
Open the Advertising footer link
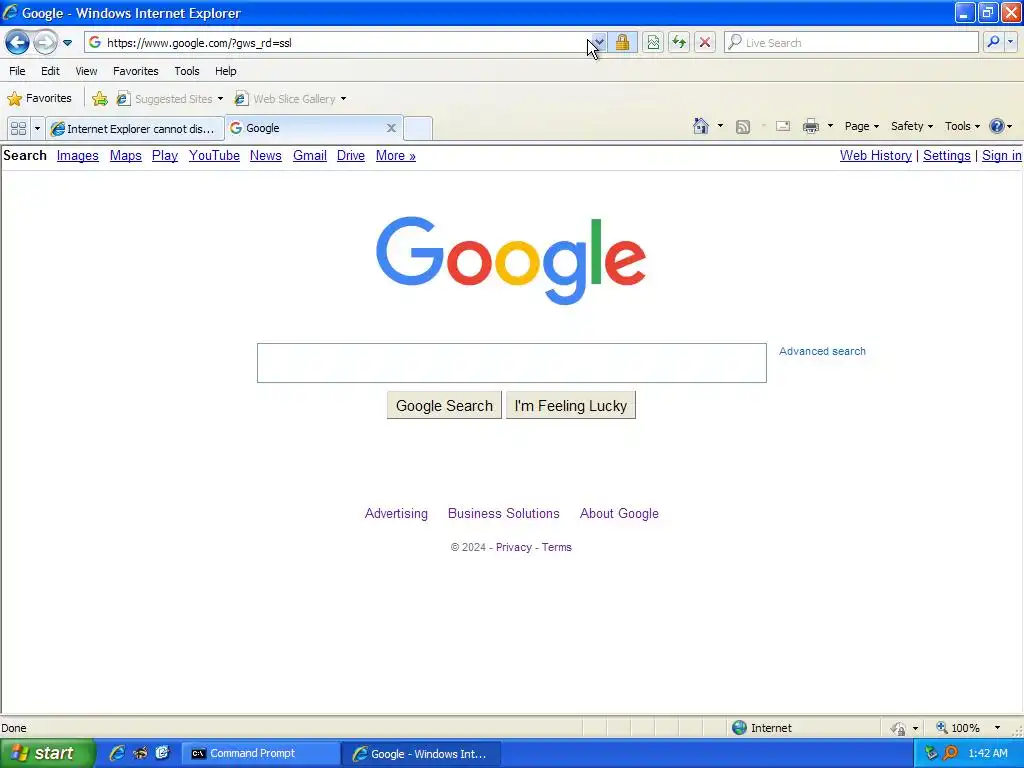click(396, 514)
